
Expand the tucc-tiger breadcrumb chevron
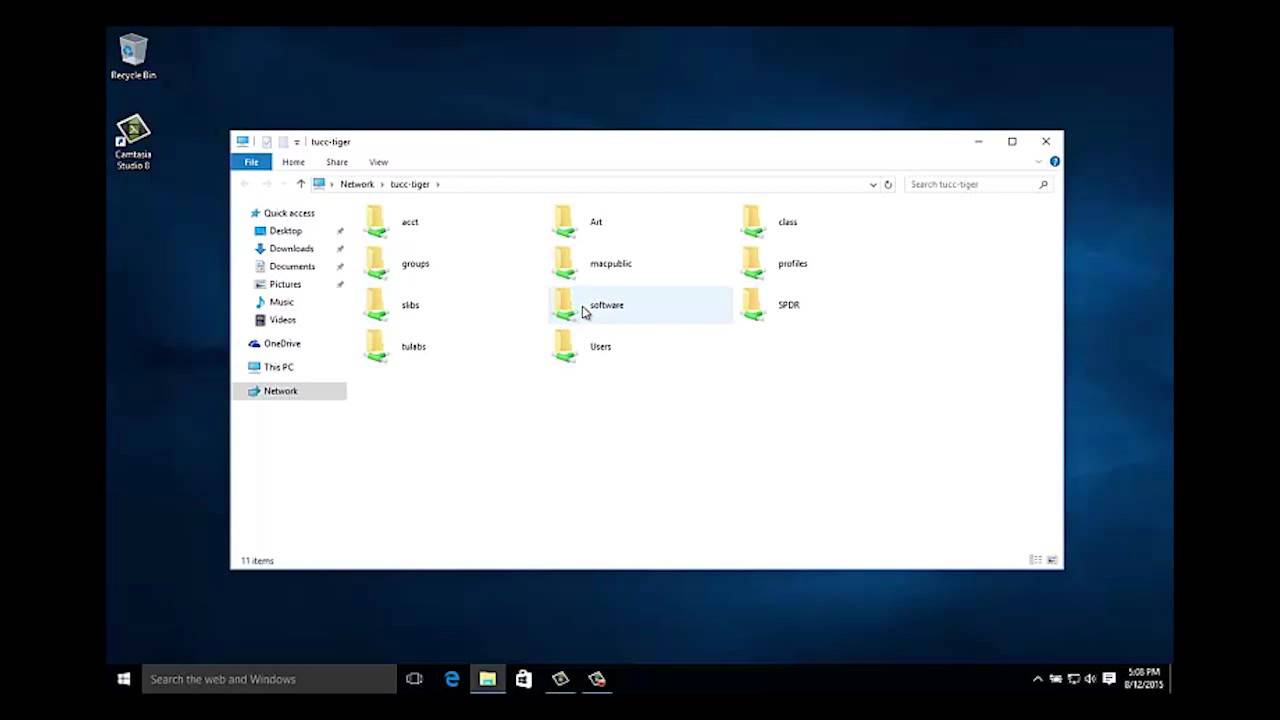click(438, 184)
